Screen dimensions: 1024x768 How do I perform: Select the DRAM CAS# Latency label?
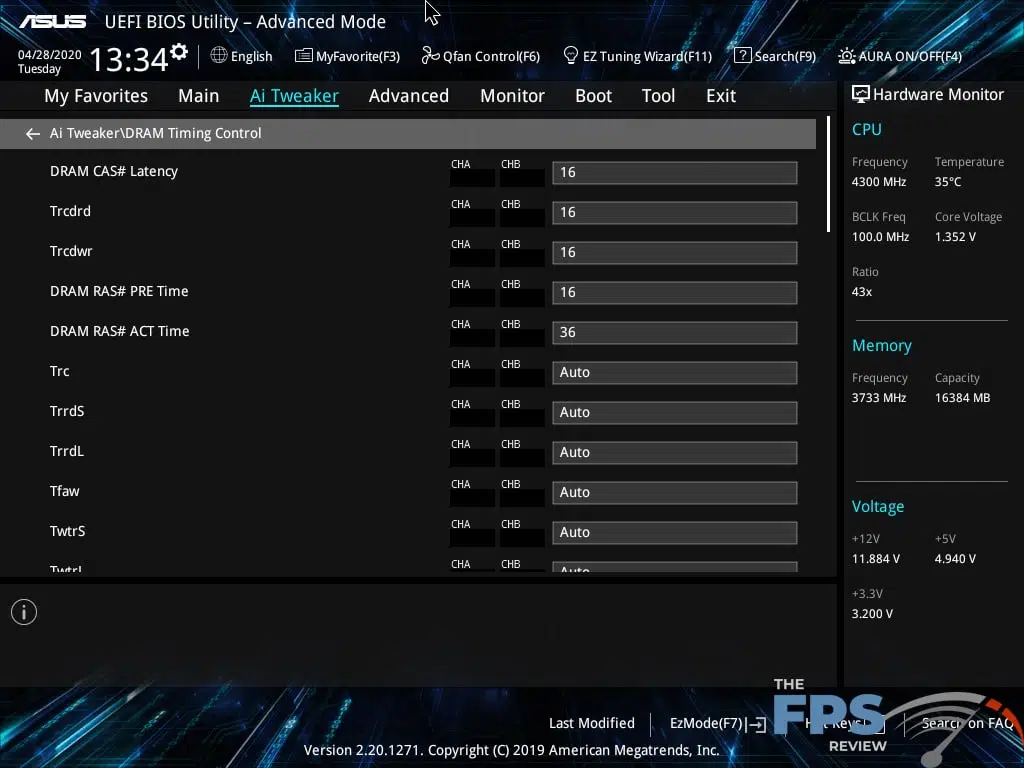(x=114, y=171)
